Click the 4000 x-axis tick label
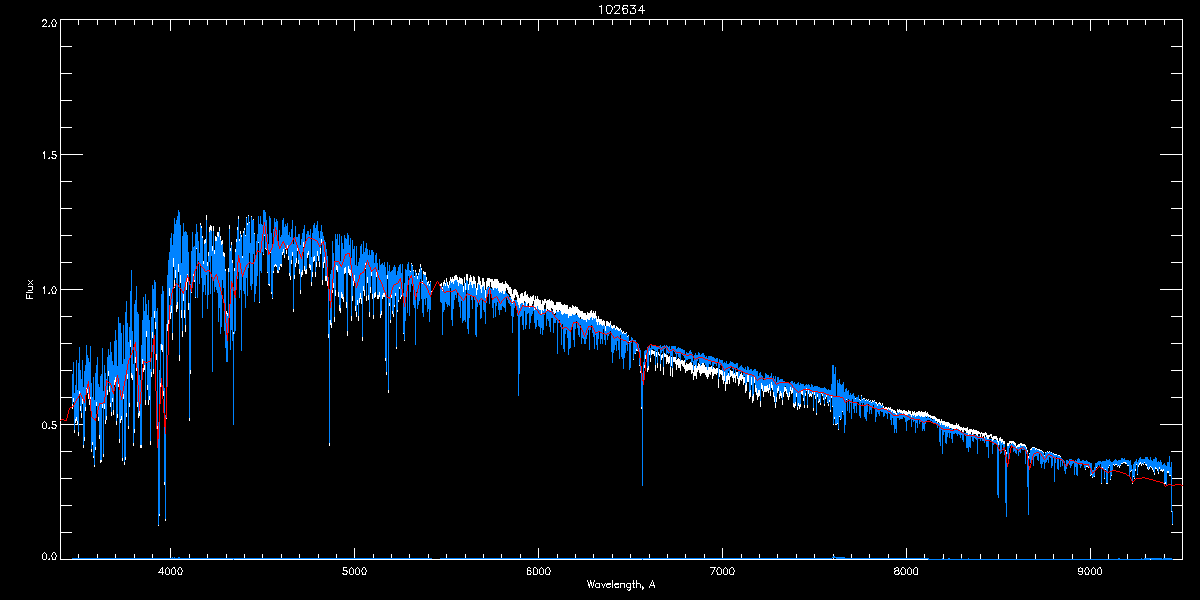This screenshot has height=600, width=1200. pyautogui.click(x=170, y=573)
